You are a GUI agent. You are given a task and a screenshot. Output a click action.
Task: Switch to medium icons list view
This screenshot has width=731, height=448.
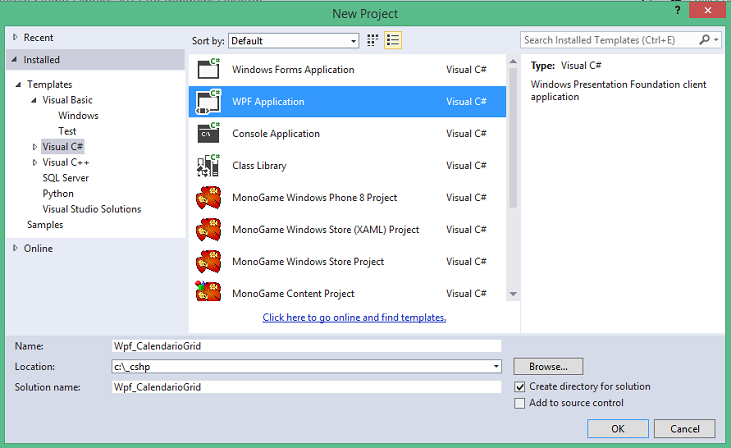coord(393,41)
